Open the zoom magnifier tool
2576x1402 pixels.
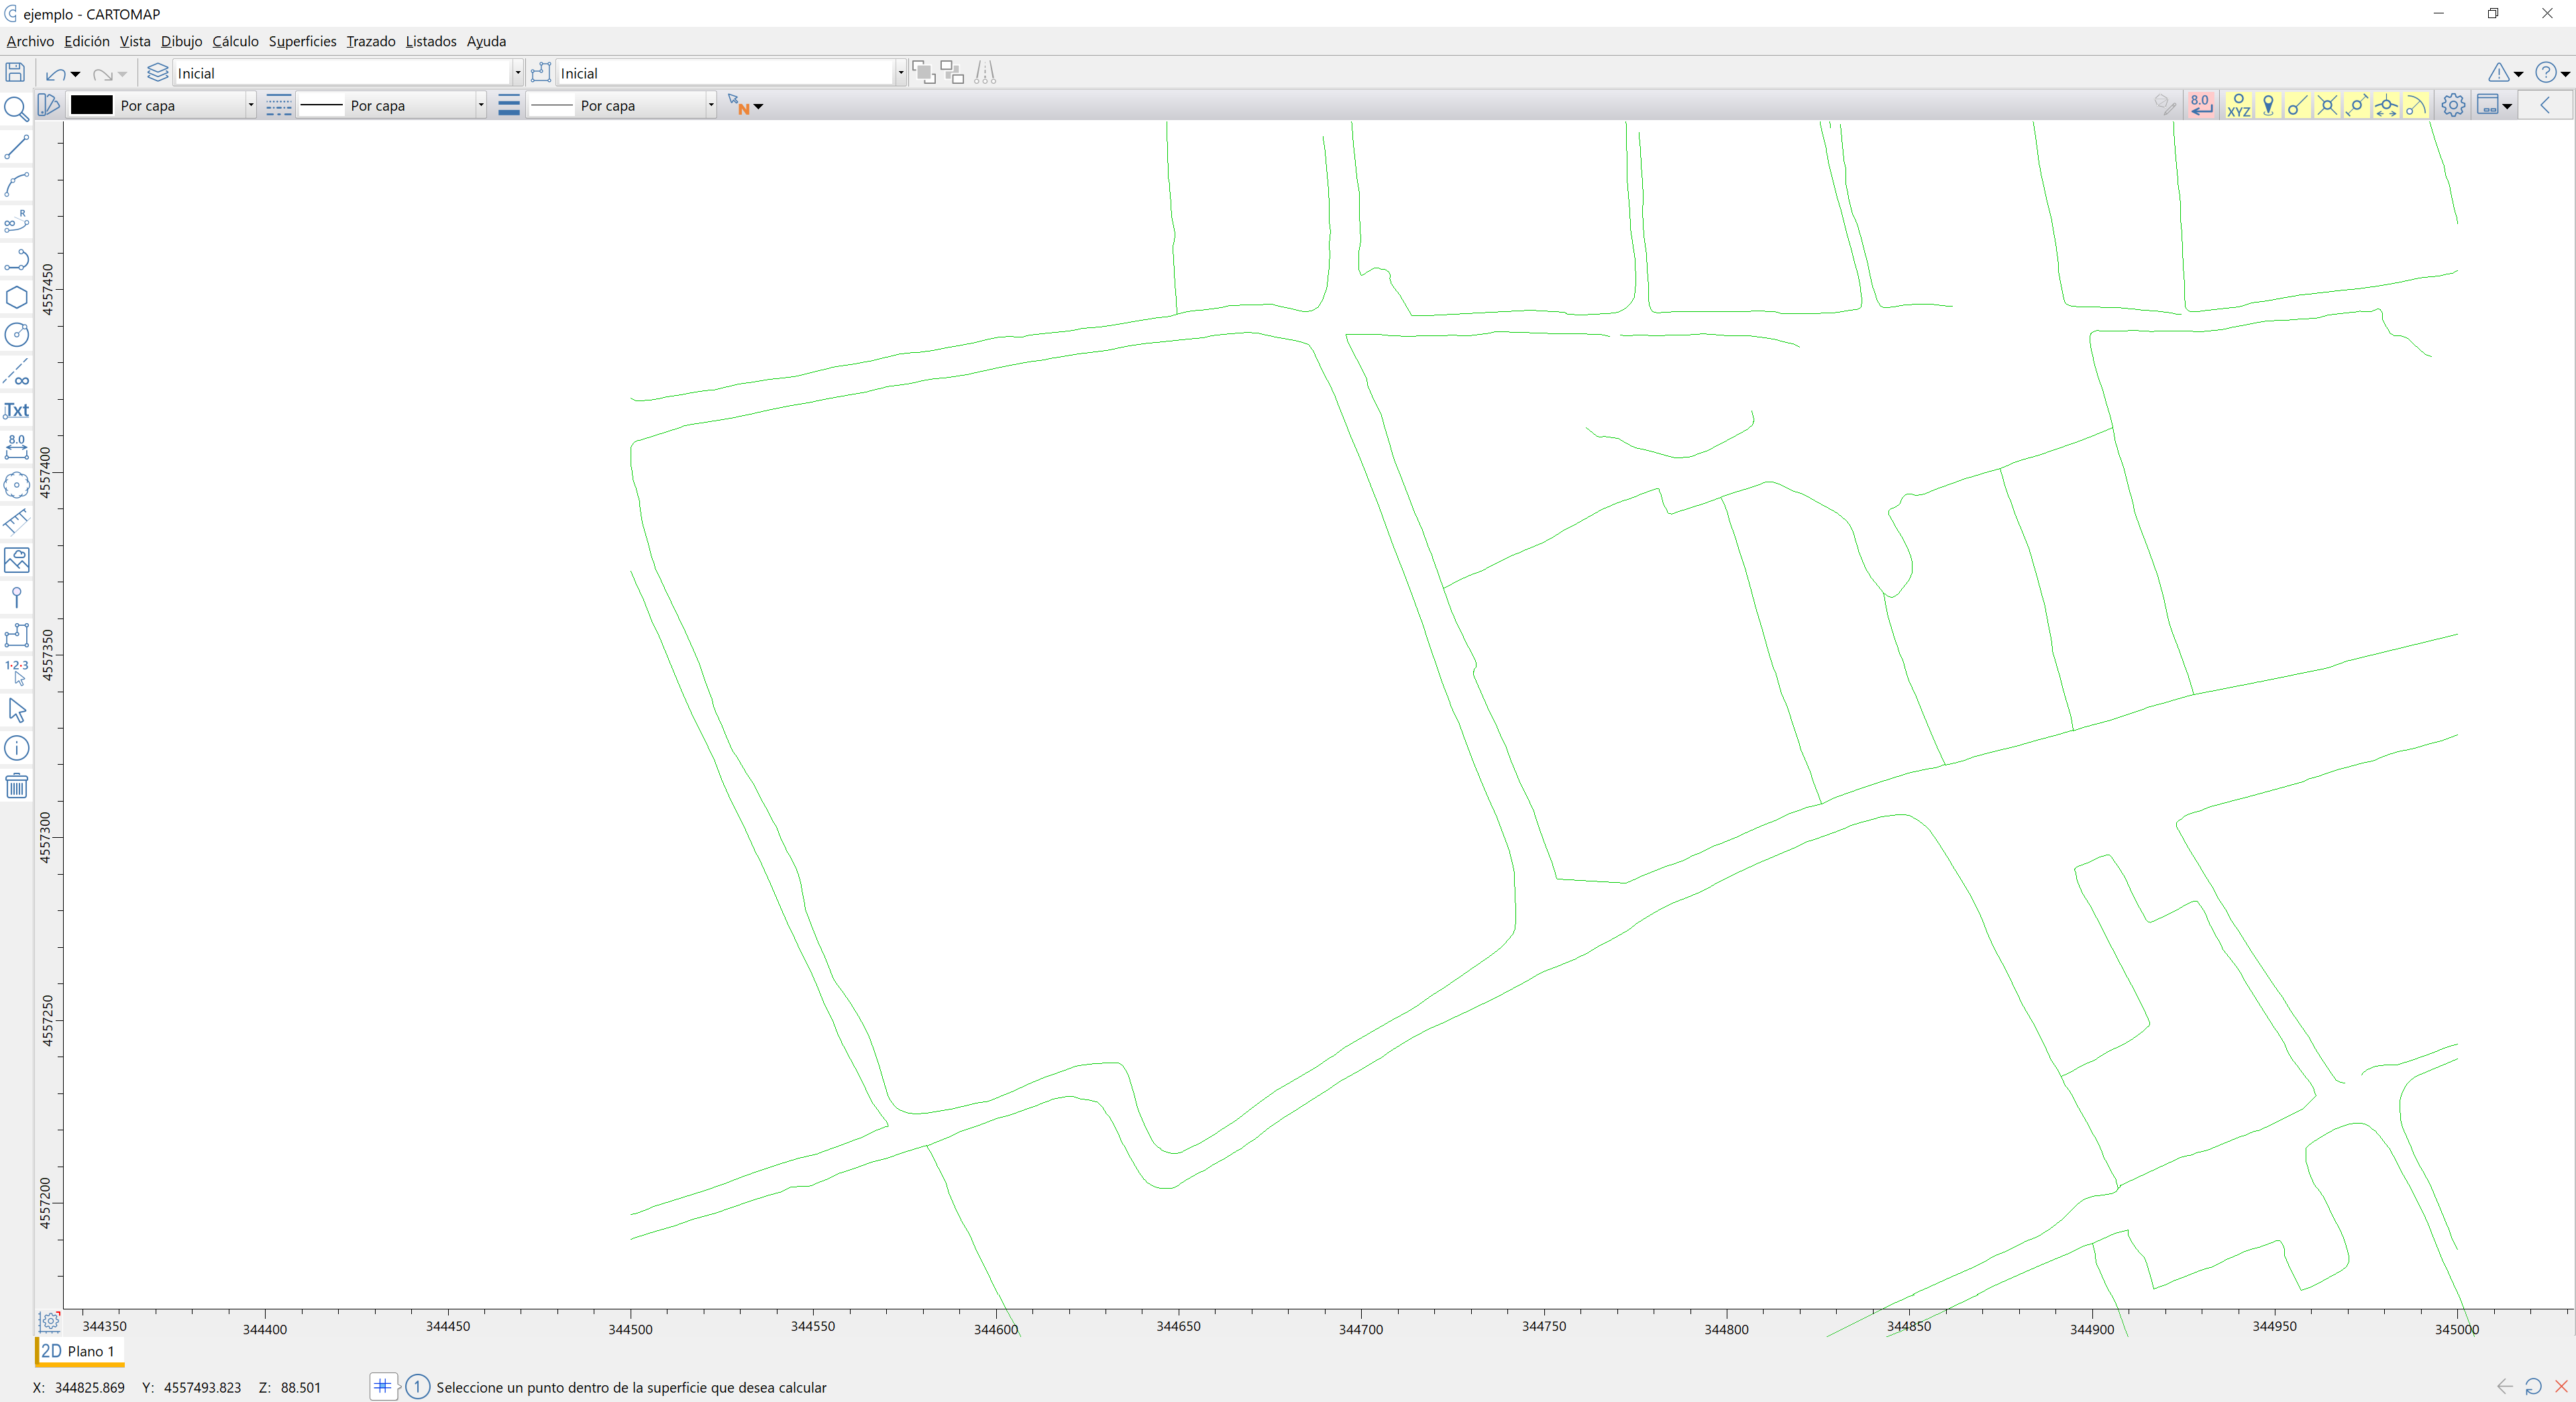tap(16, 108)
